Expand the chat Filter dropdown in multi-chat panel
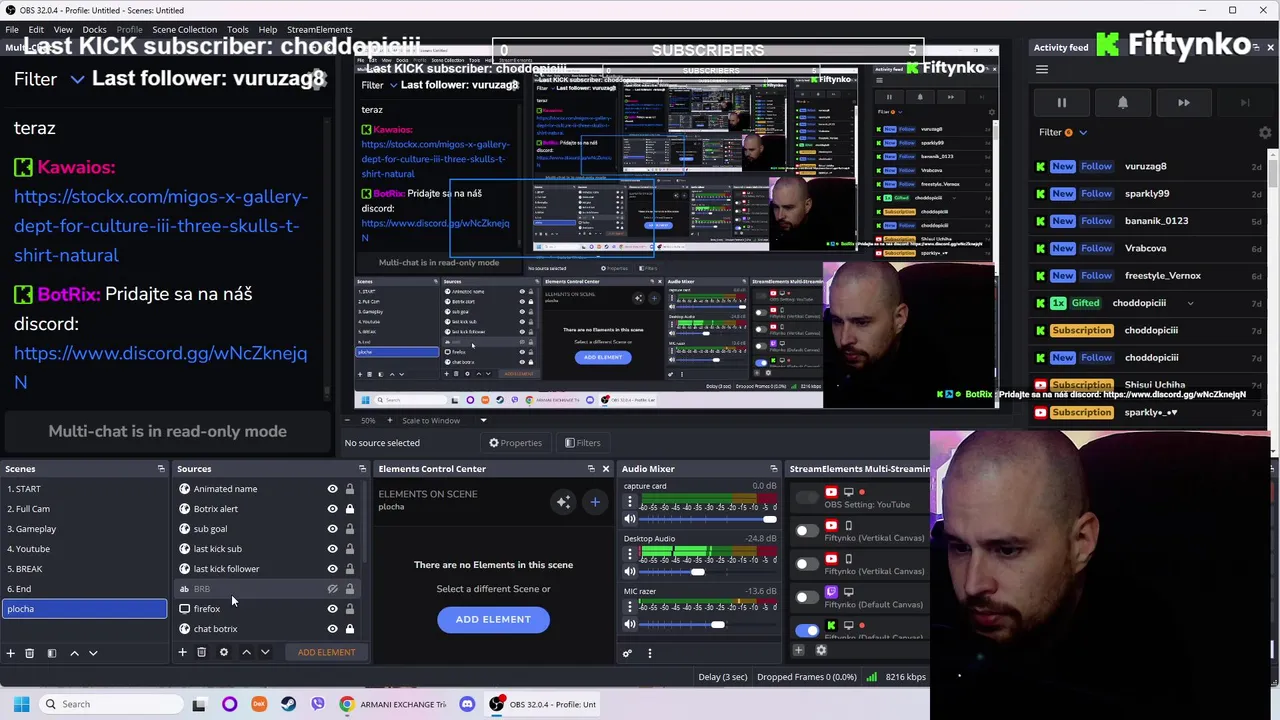Screen dimensions: 1280x720 [76, 79]
